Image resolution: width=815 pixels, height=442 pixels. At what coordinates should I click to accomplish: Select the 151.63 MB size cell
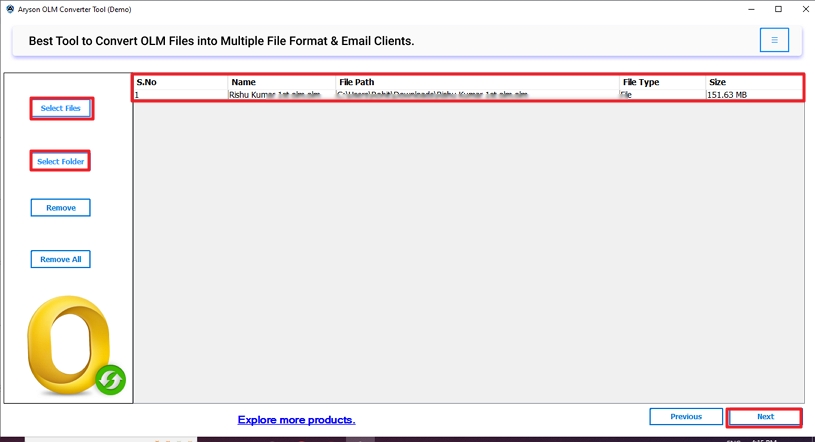754,95
